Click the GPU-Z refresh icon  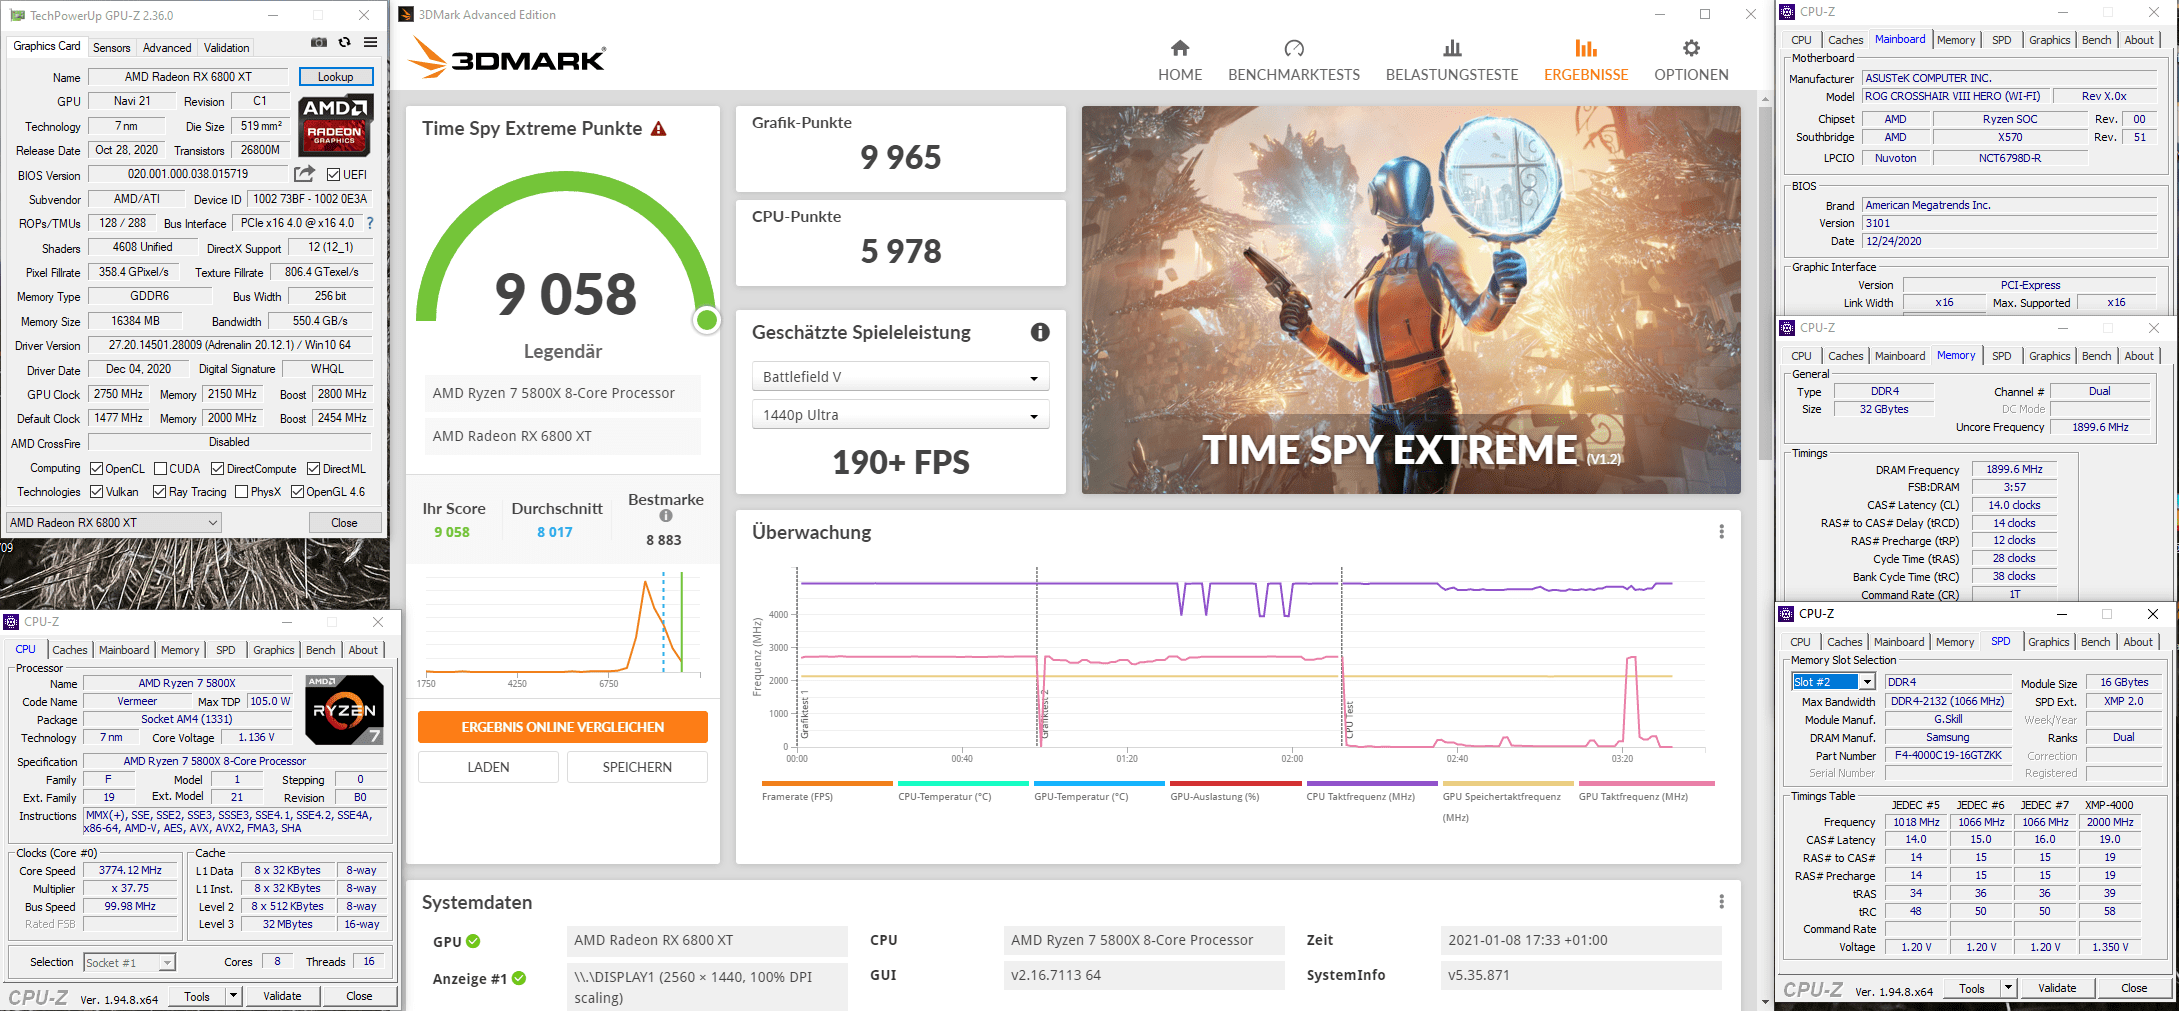point(345,42)
